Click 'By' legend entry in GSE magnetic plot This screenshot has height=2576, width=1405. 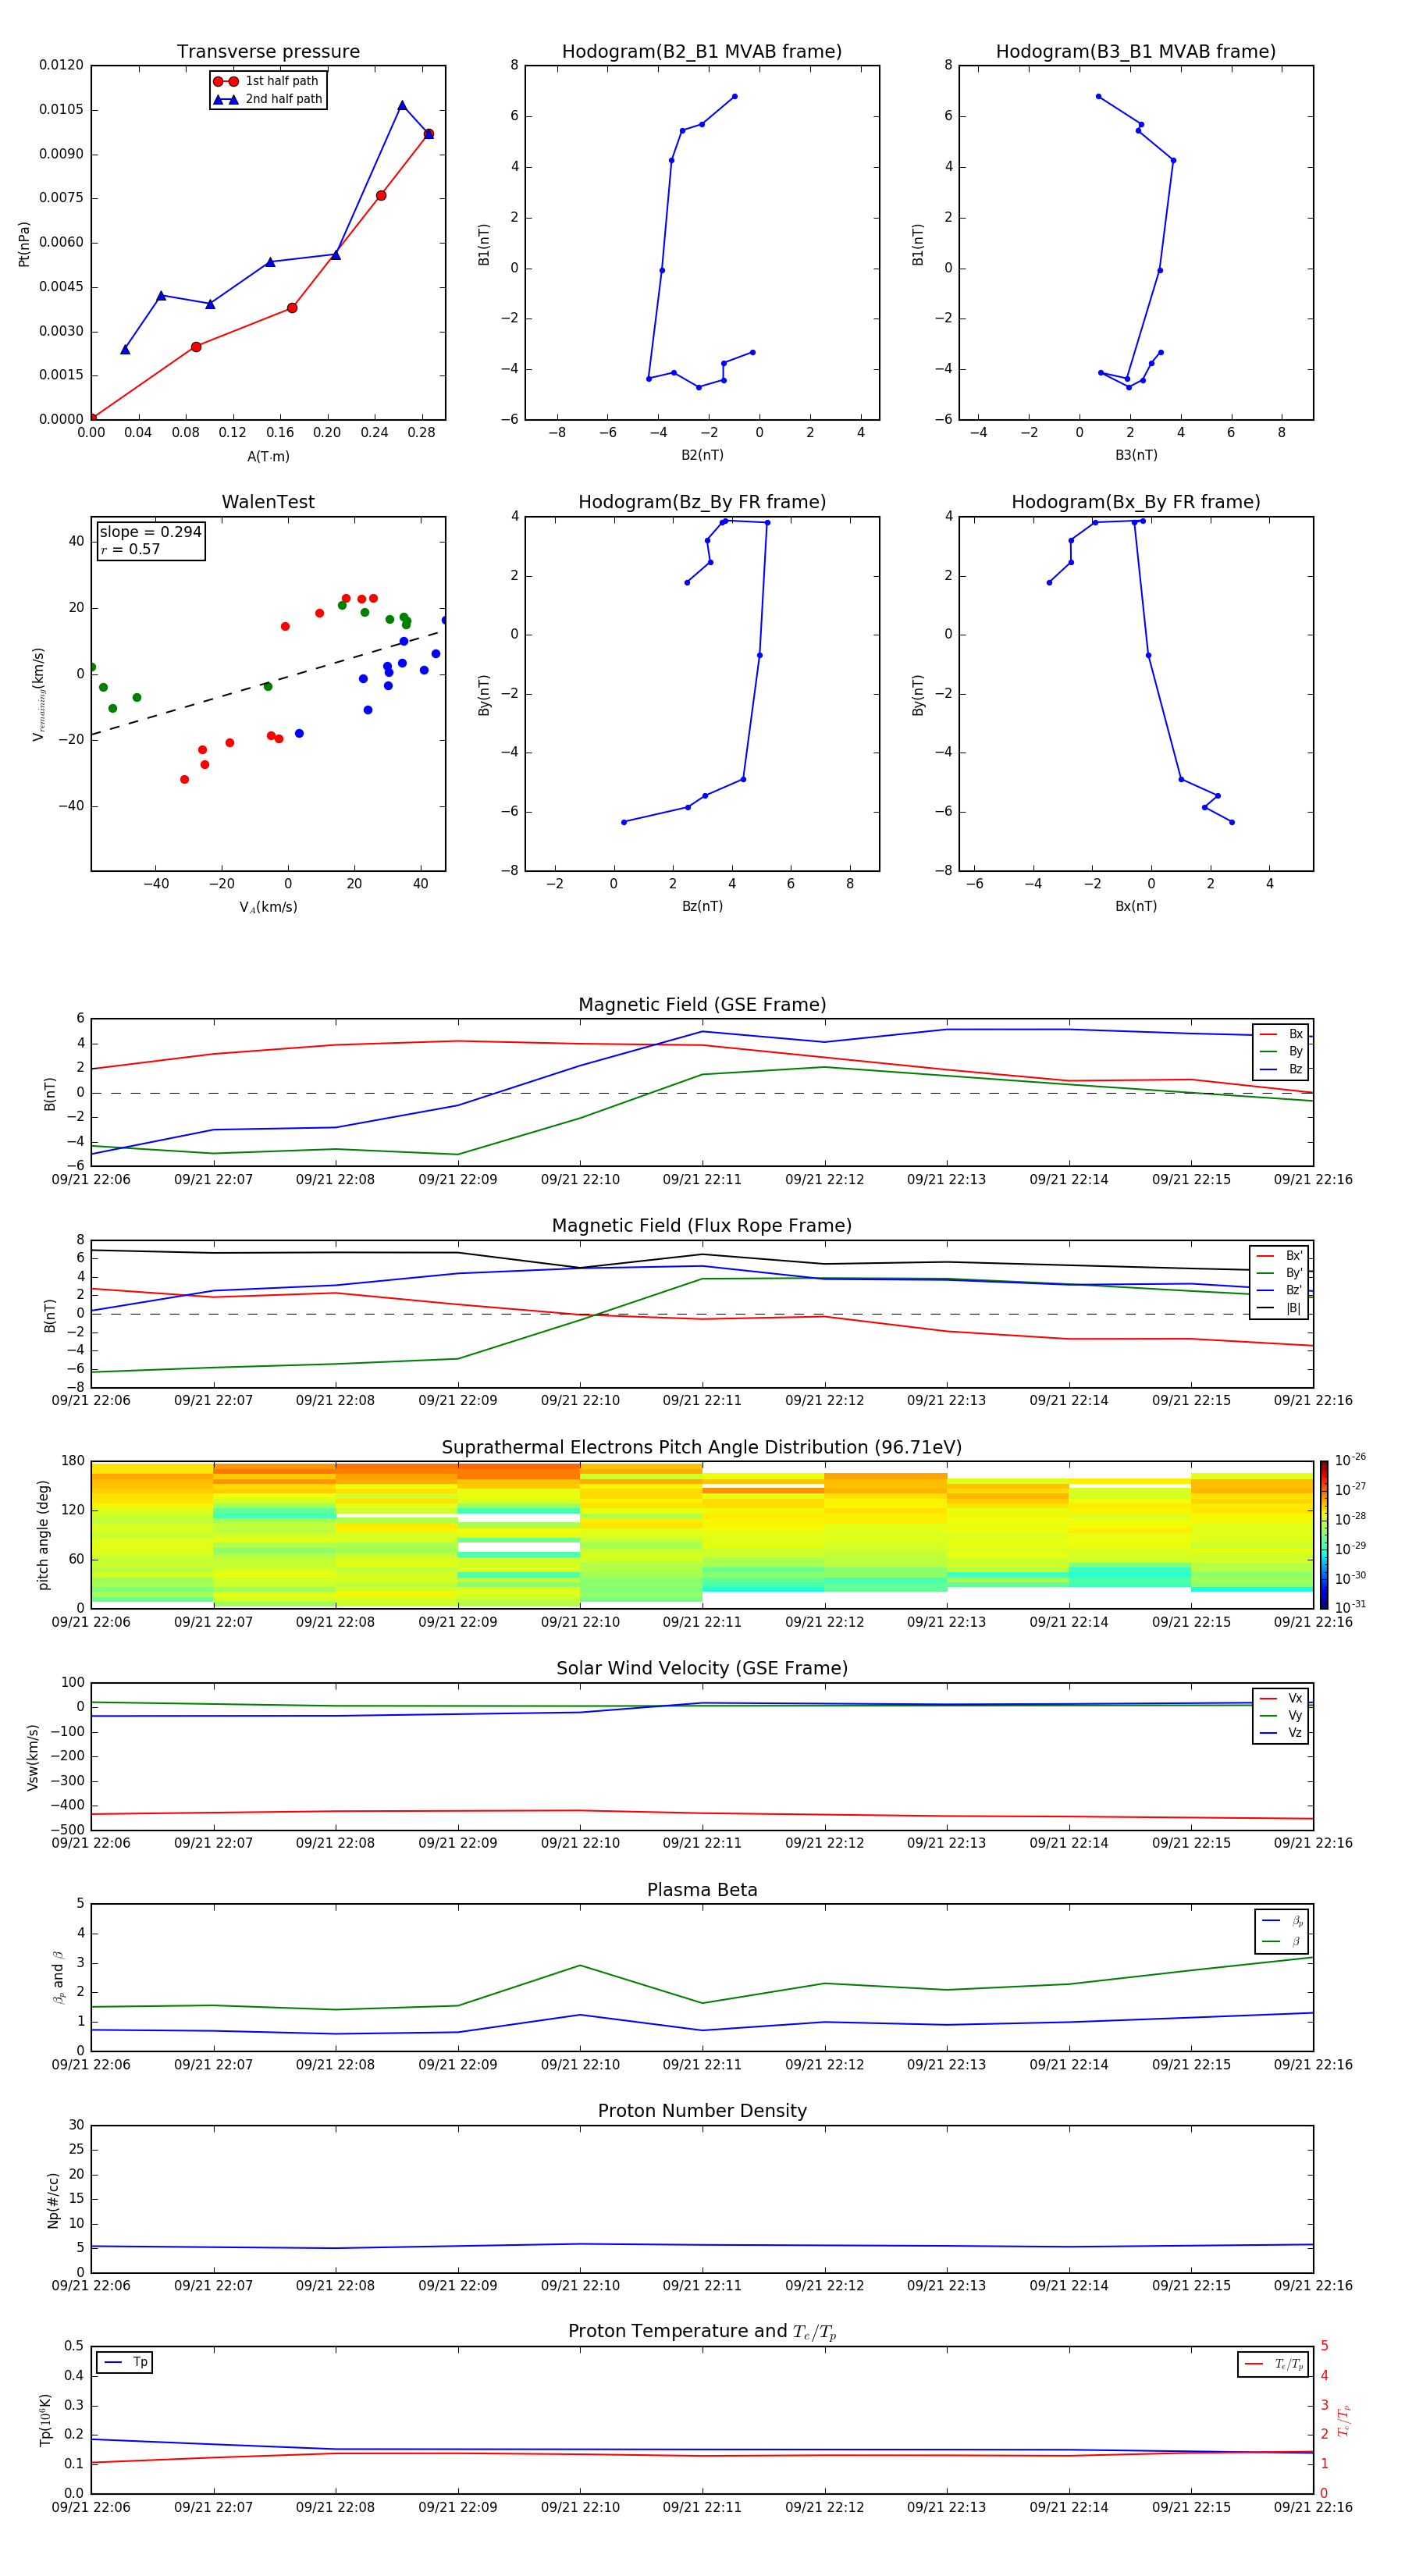click(1281, 1051)
